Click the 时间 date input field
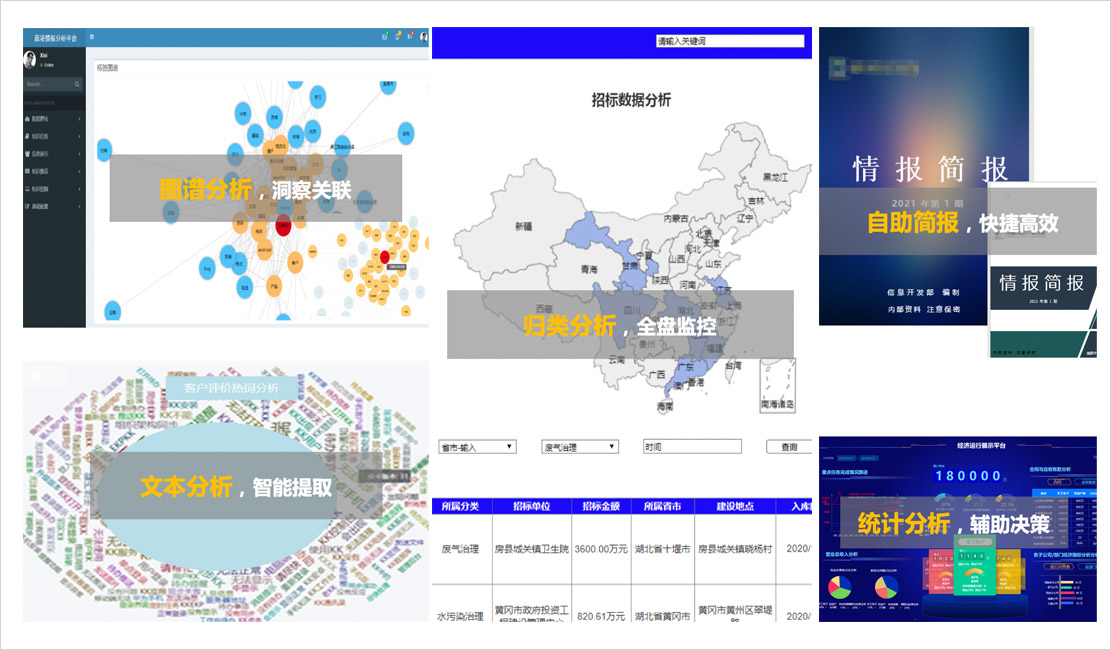 point(691,447)
